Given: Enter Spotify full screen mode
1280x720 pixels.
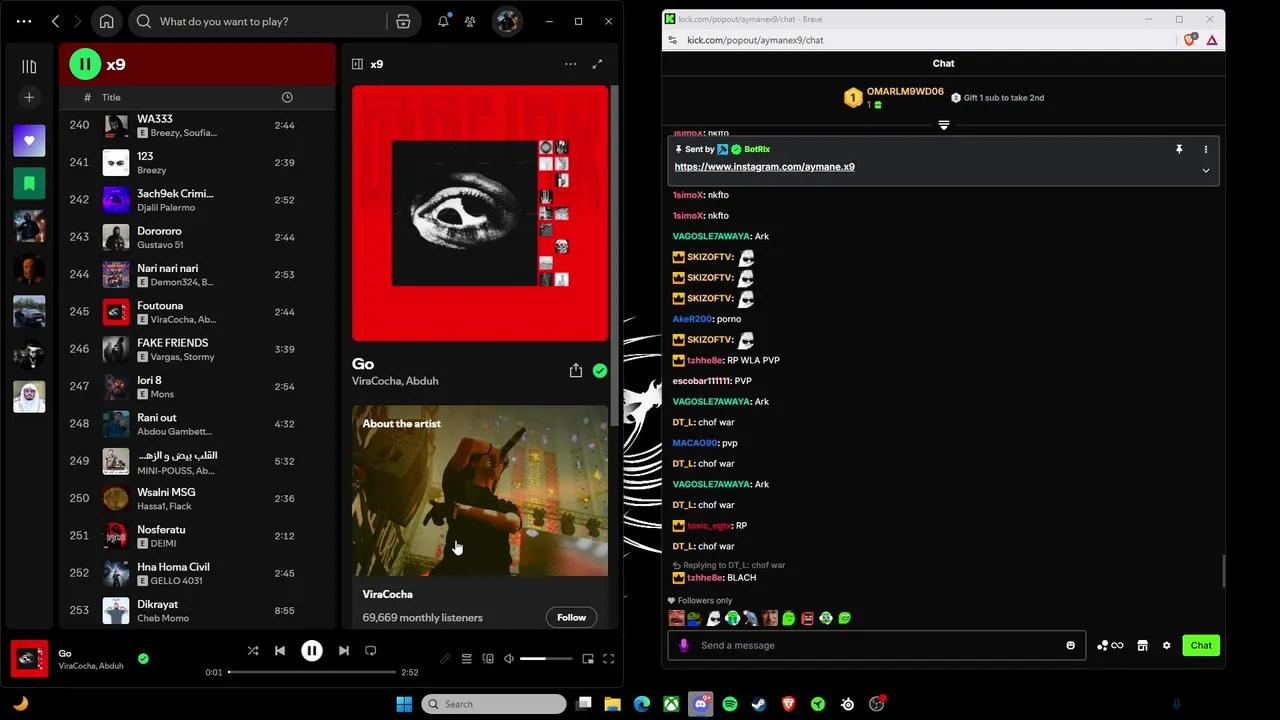Looking at the screenshot, I should [608, 659].
